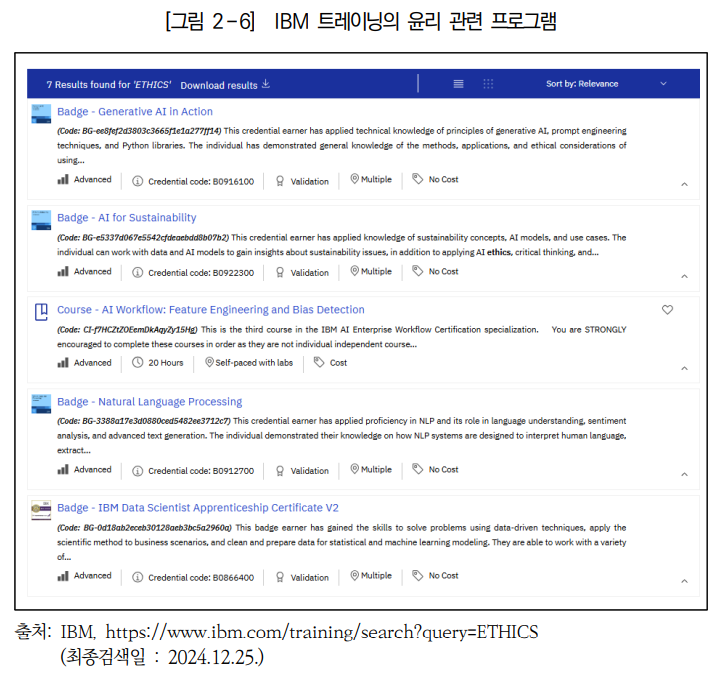
Task: Click Validation ribbon icon in NLP row
Action: tap(280, 471)
